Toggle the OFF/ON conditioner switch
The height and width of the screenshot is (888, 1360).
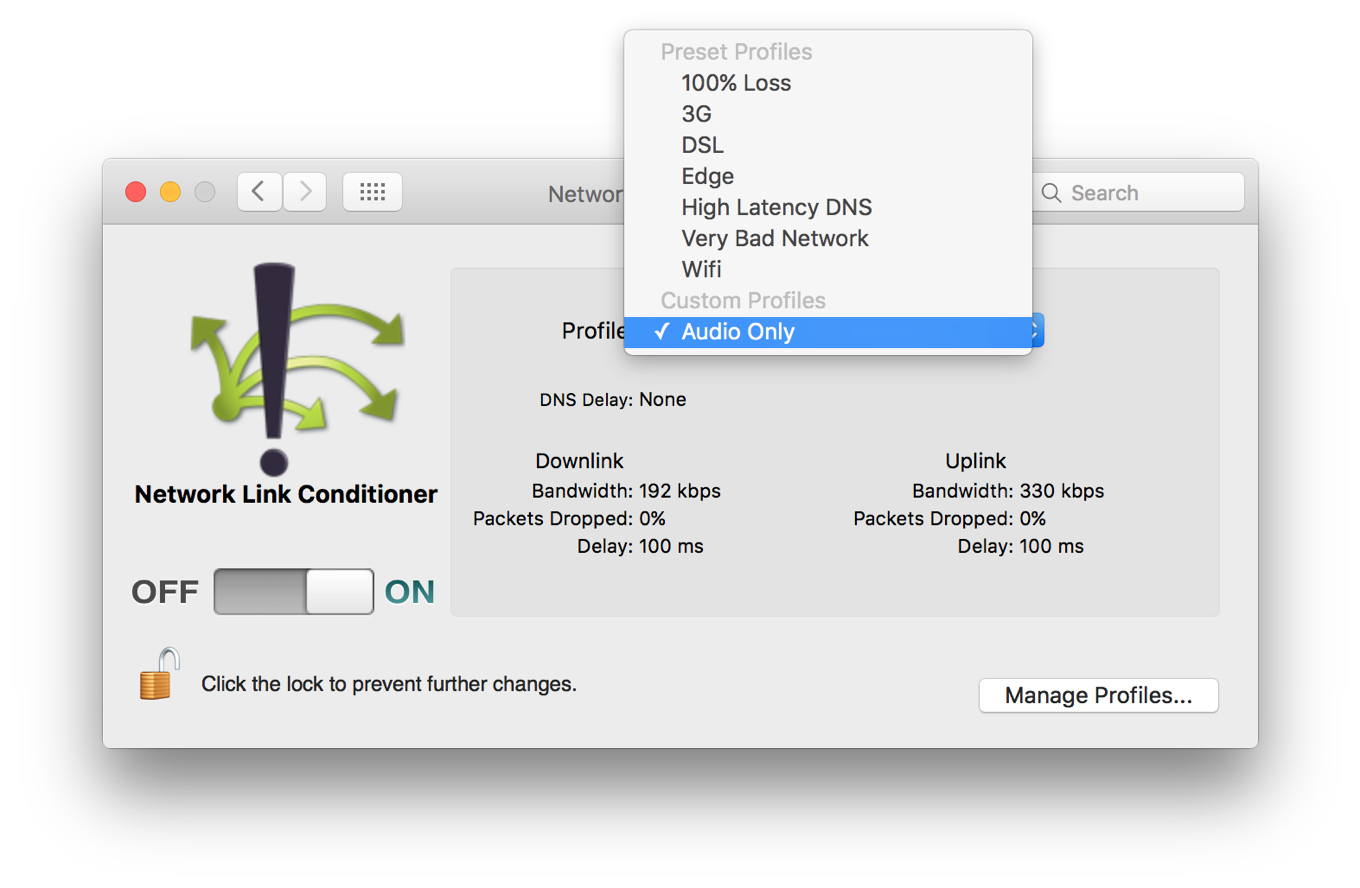click(x=294, y=592)
